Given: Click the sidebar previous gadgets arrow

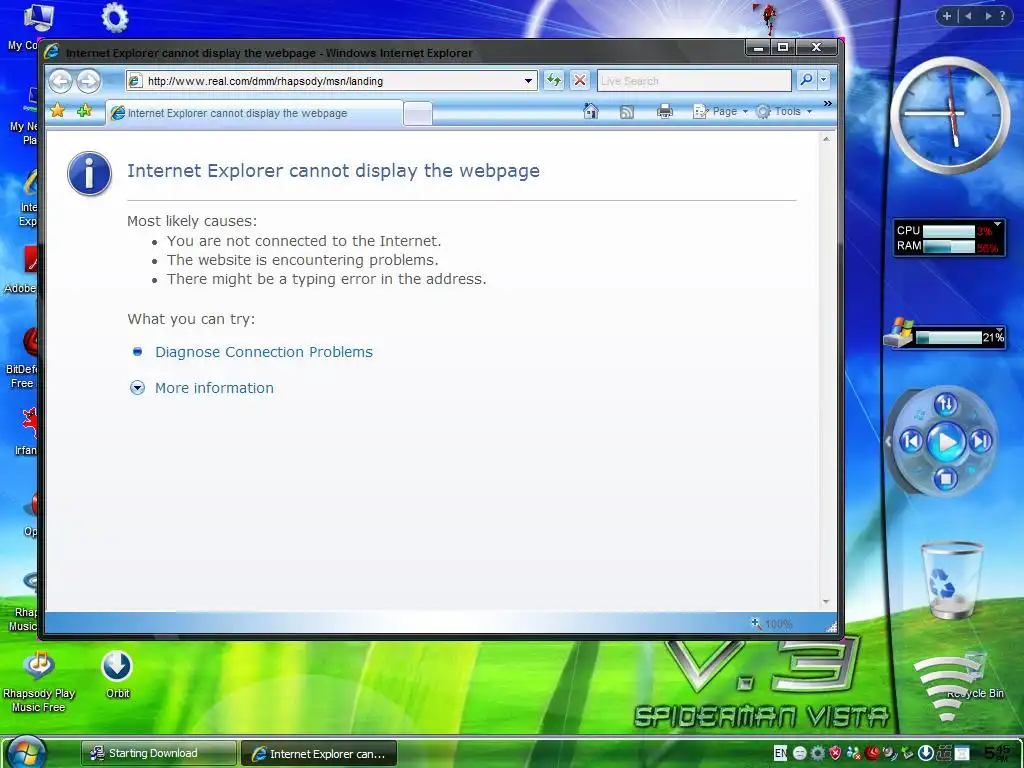Looking at the screenshot, I should point(968,16).
